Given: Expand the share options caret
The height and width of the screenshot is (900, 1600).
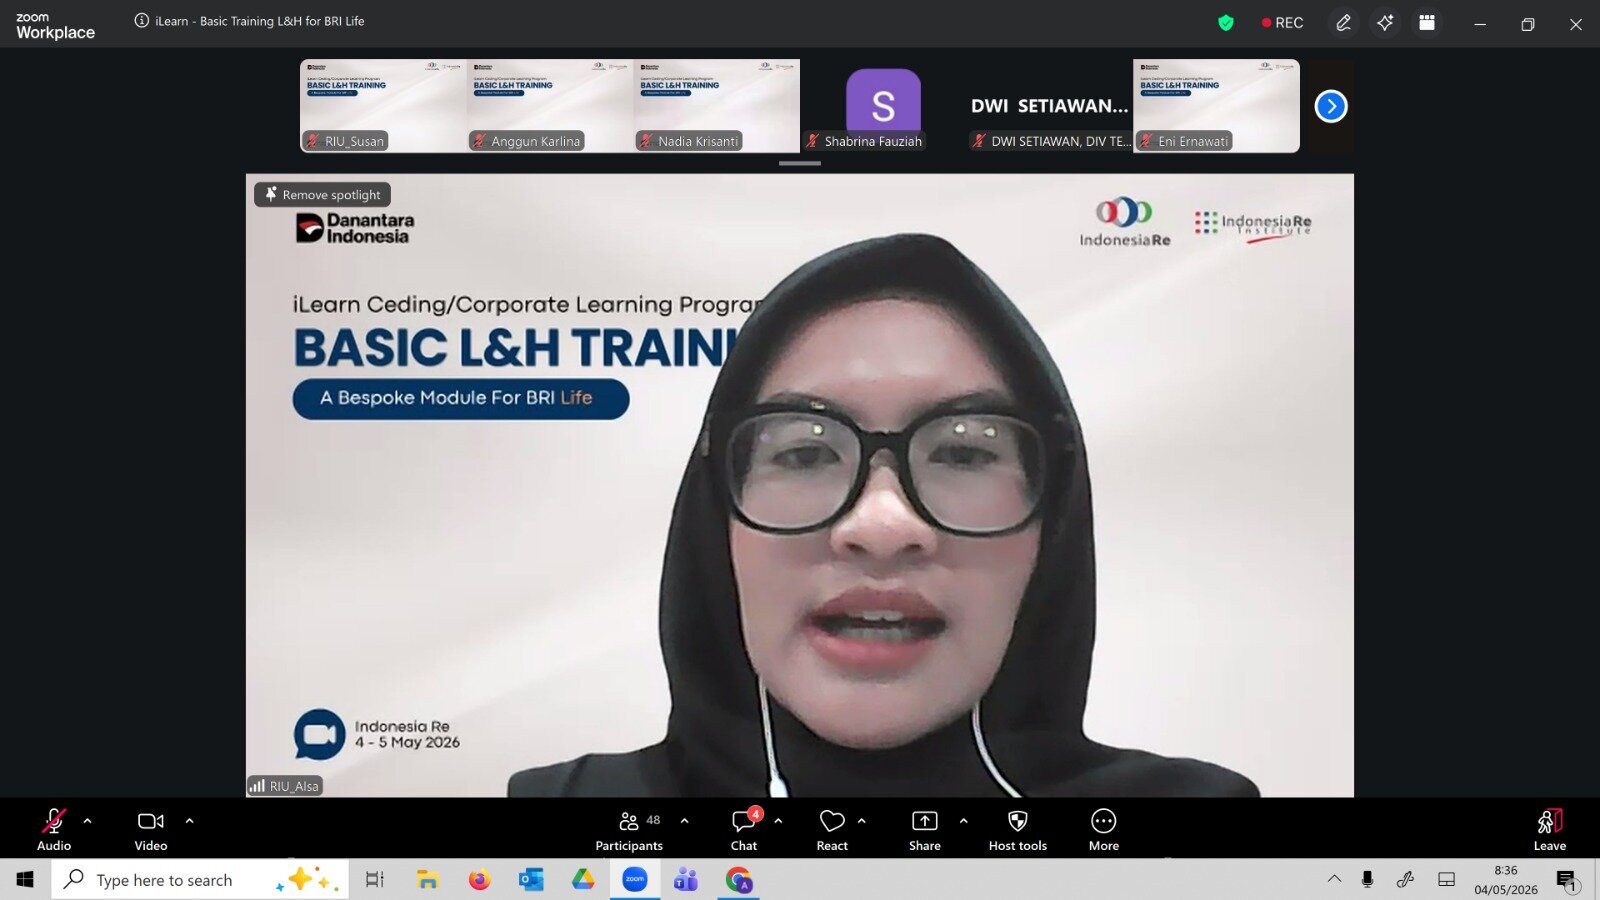Looking at the screenshot, I should pos(964,821).
